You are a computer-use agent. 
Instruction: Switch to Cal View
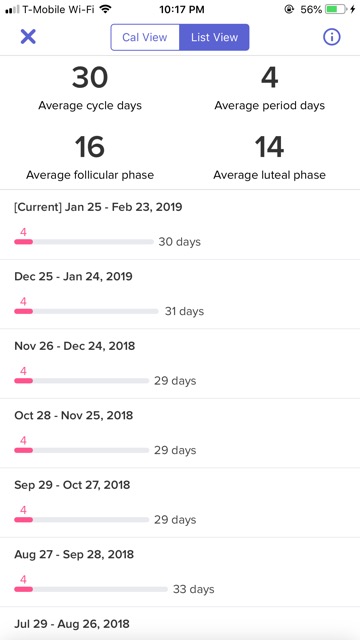click(145, 37)
